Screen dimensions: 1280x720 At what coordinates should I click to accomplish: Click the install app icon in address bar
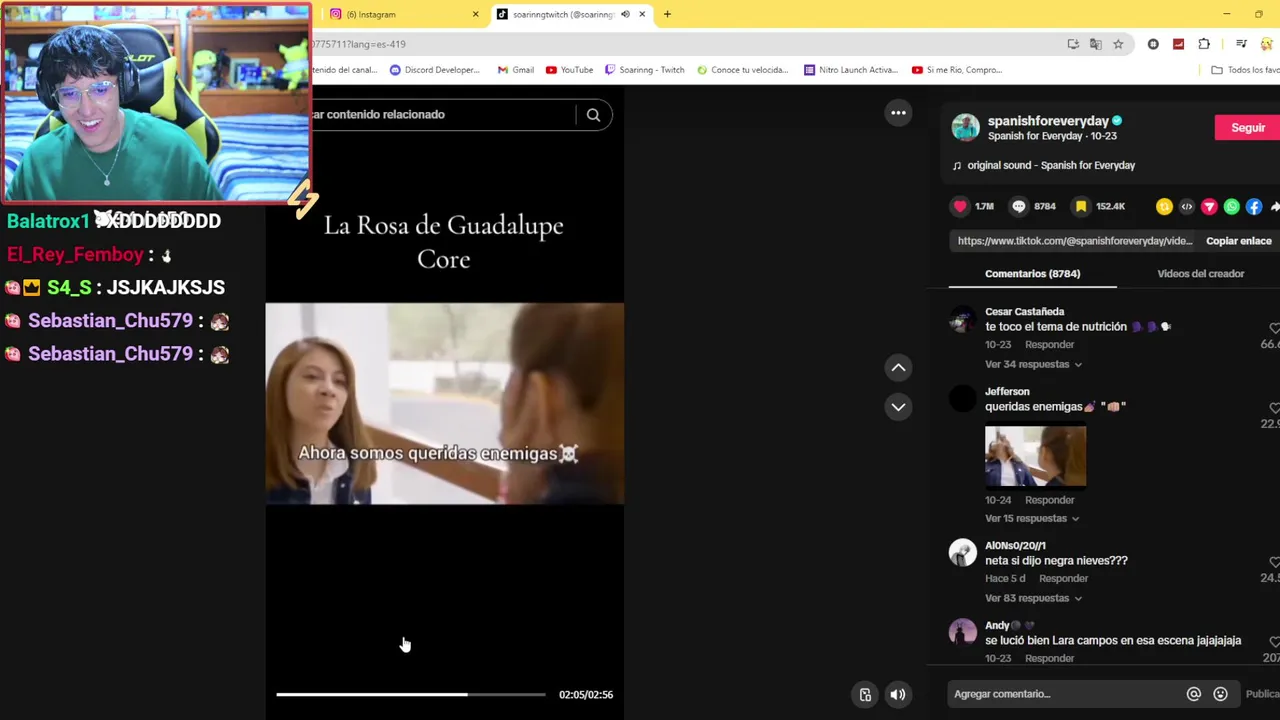(x=1073, y=44)
